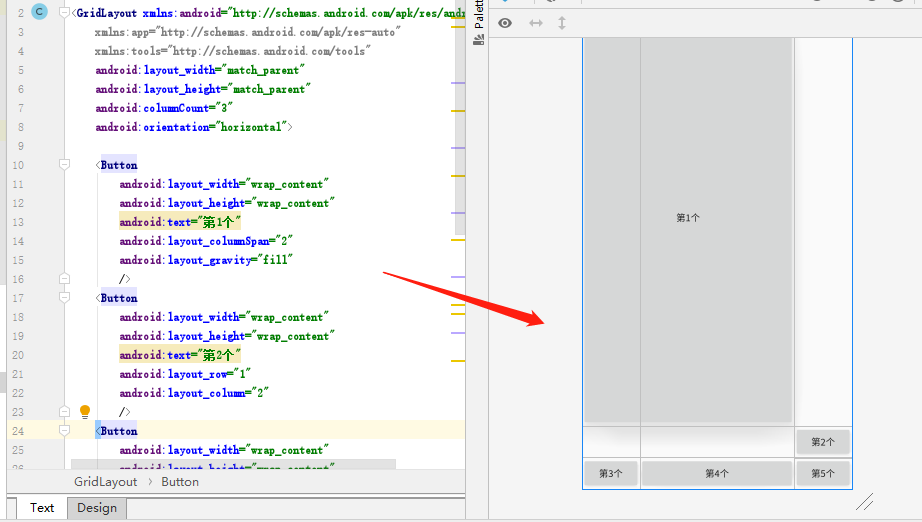Select Button in the breadcrumb bar
This screenshot has height=522, width=922.
point(180,482)
